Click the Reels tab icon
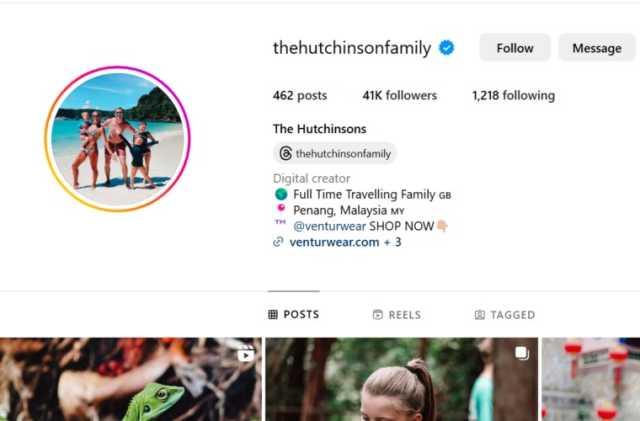This screenshot has height=421, width=640. coord(378,314)
